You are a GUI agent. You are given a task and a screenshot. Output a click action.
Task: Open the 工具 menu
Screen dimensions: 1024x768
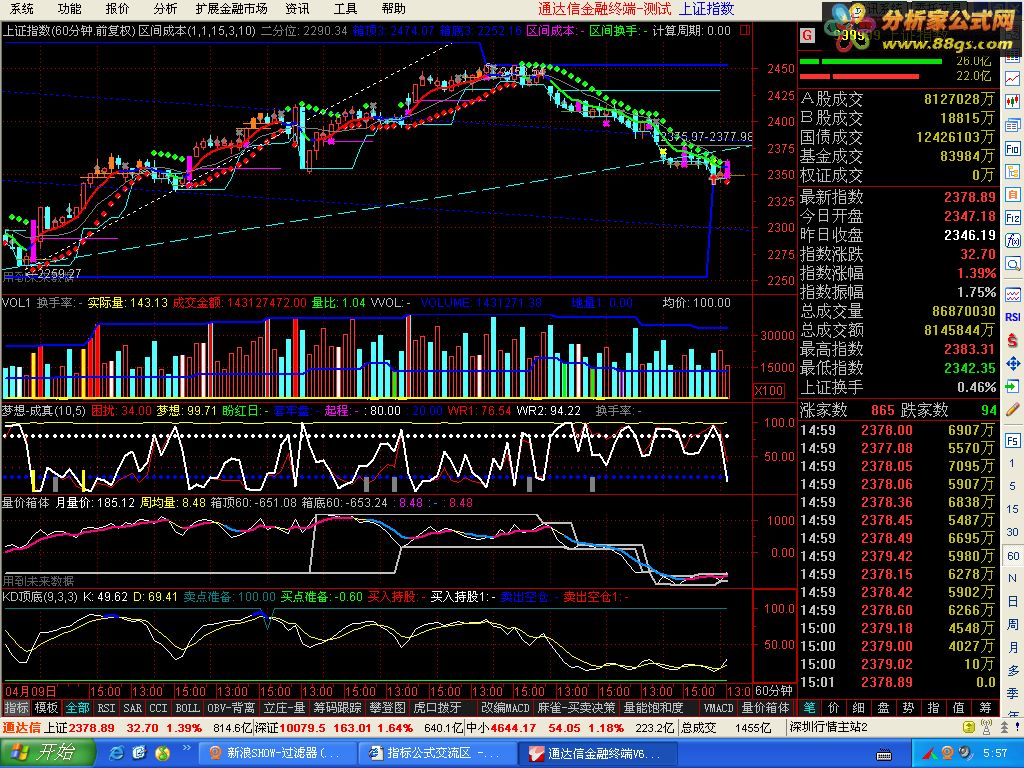[345, 8]
